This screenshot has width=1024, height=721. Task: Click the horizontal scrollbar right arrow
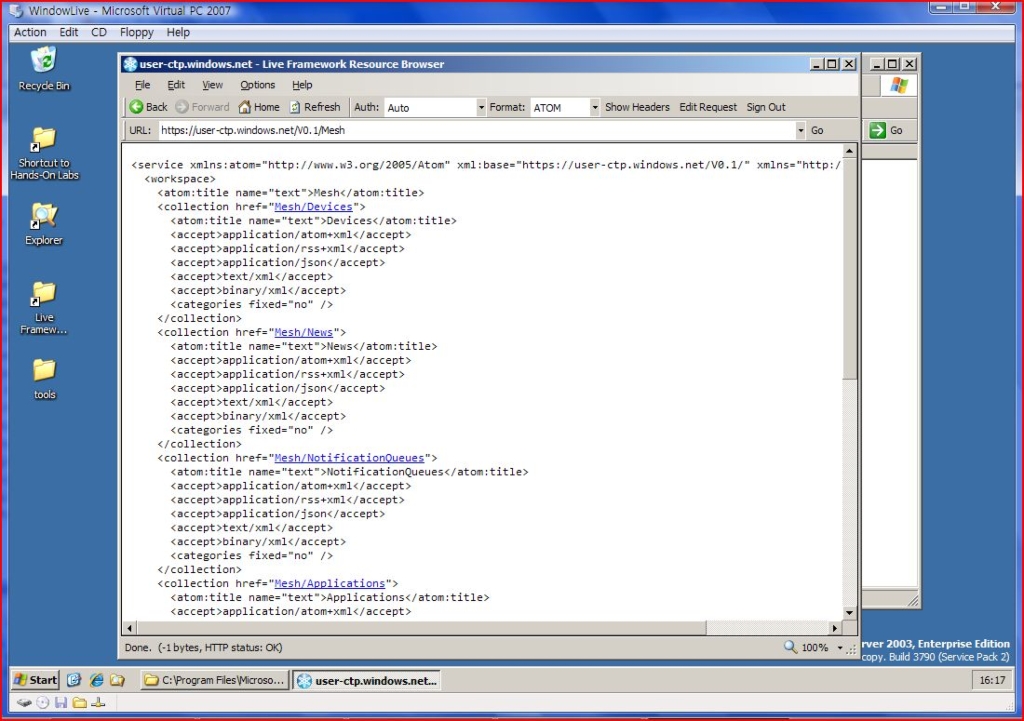click(835, 628)
